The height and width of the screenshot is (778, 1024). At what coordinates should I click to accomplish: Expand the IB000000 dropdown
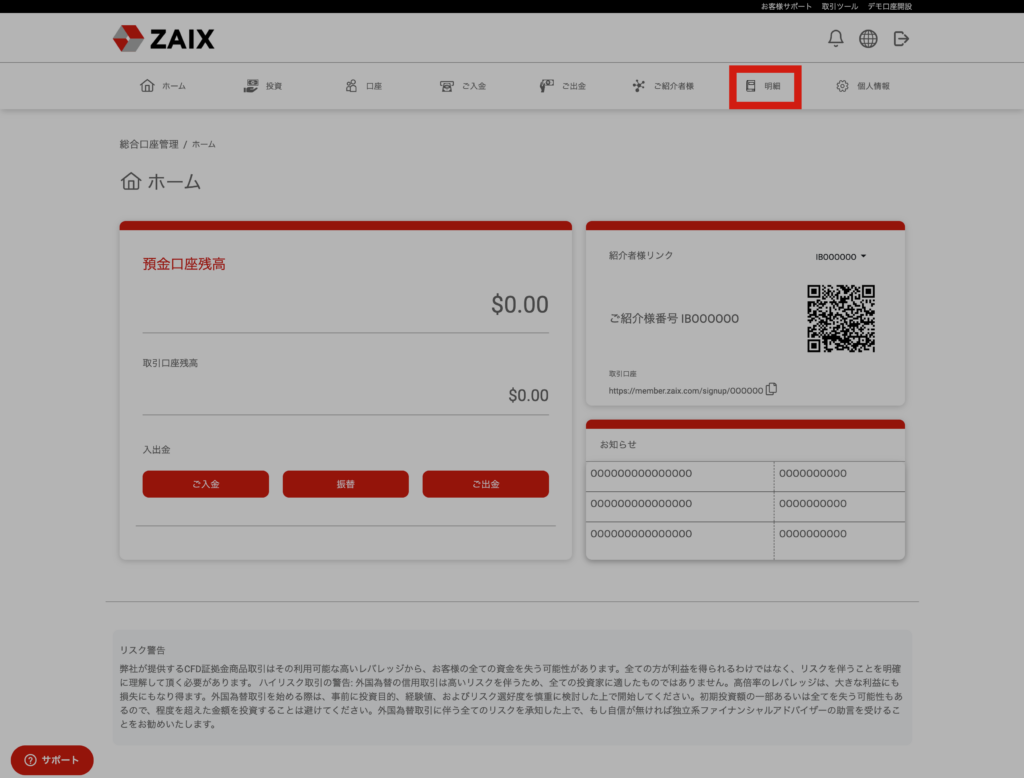(841, 257)
